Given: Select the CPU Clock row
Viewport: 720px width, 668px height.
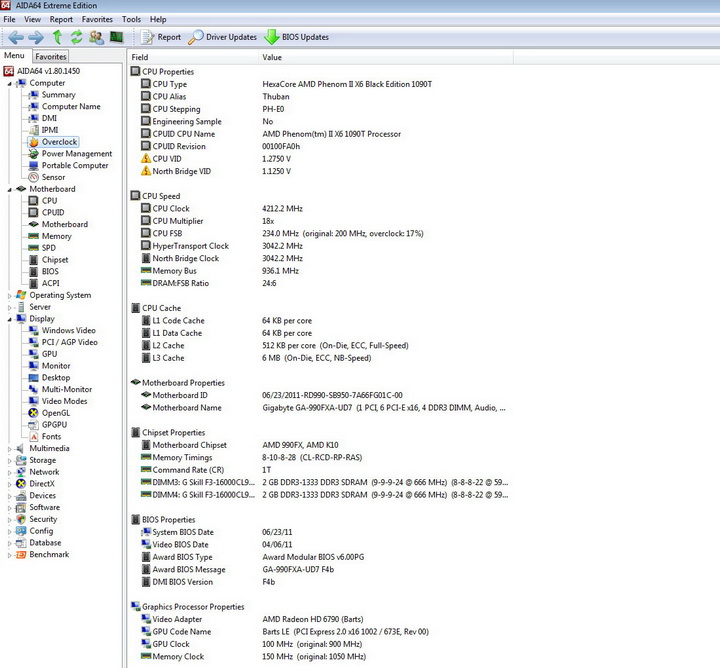Looking at the screenshot, I should point(321,208).
